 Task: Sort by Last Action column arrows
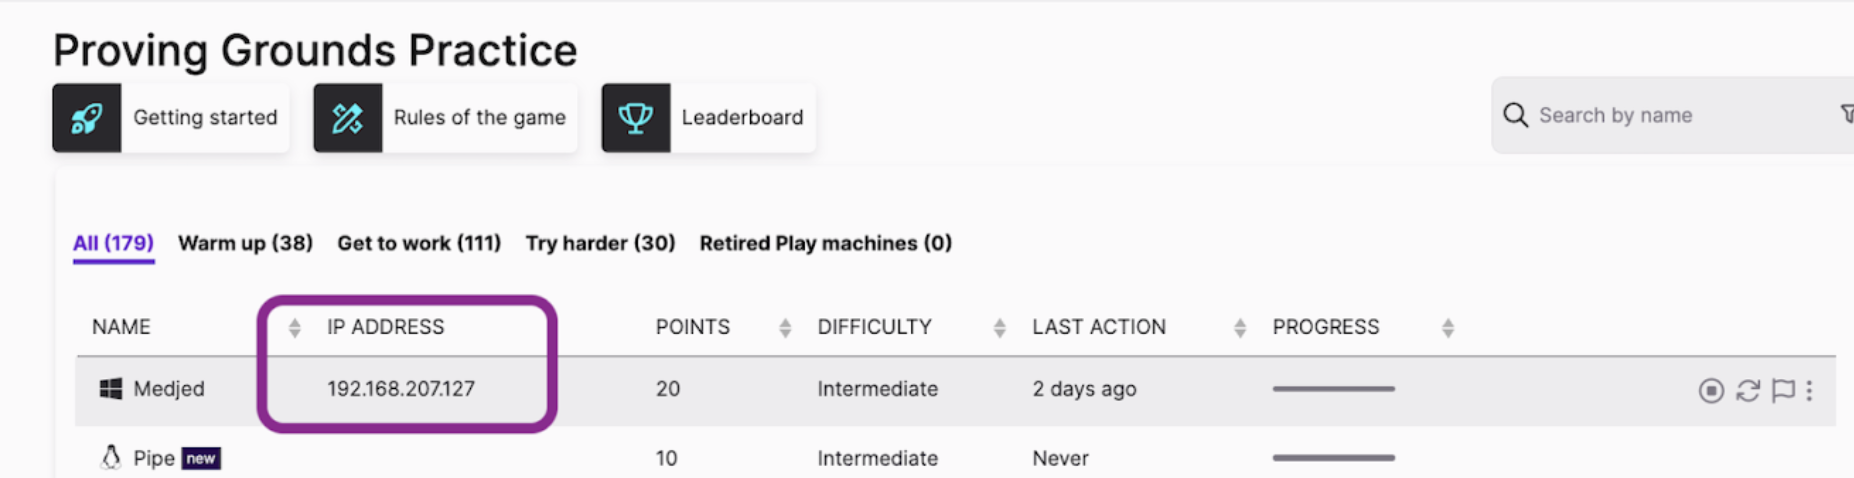pyautogui.click(x=1240, y=328)
